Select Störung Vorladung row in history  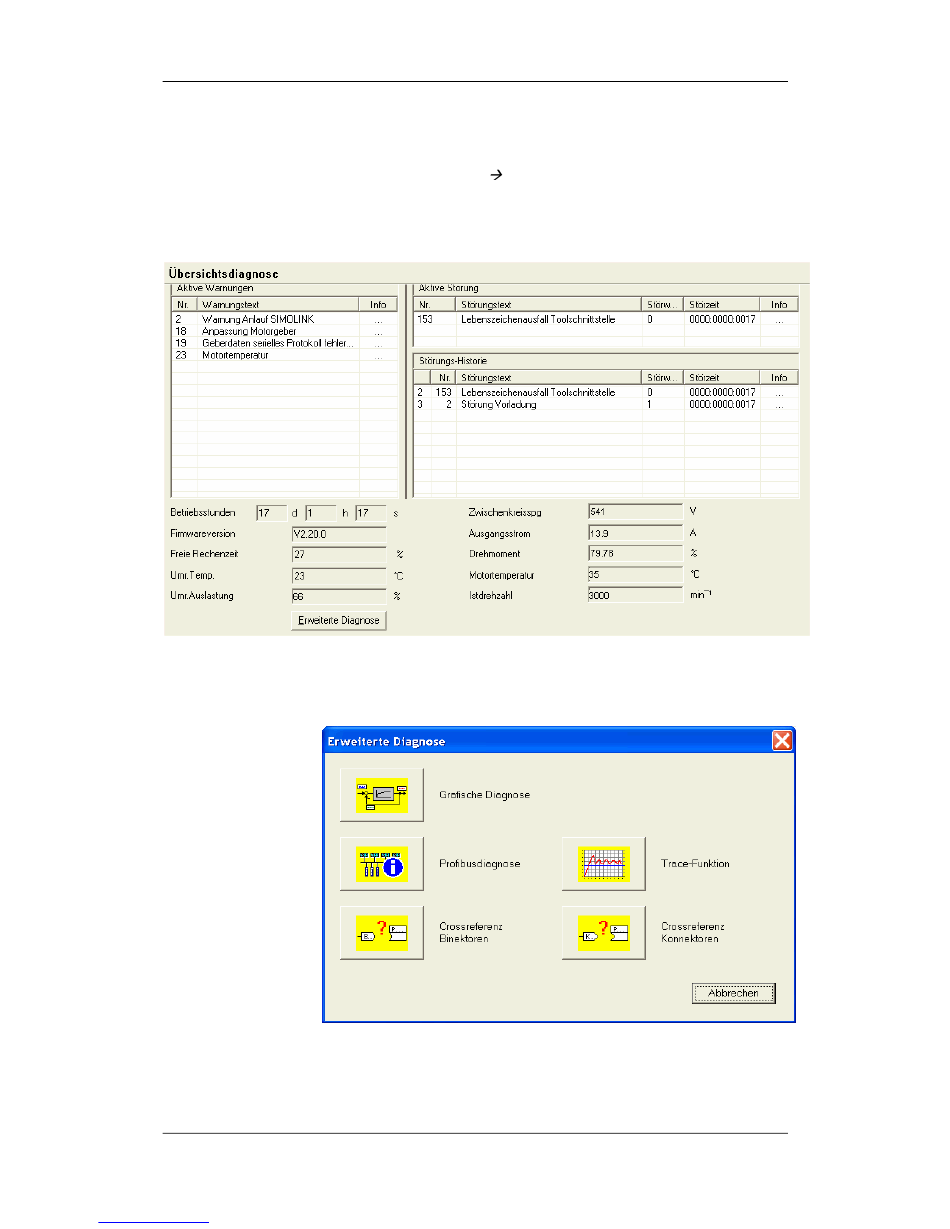[606, 405]
